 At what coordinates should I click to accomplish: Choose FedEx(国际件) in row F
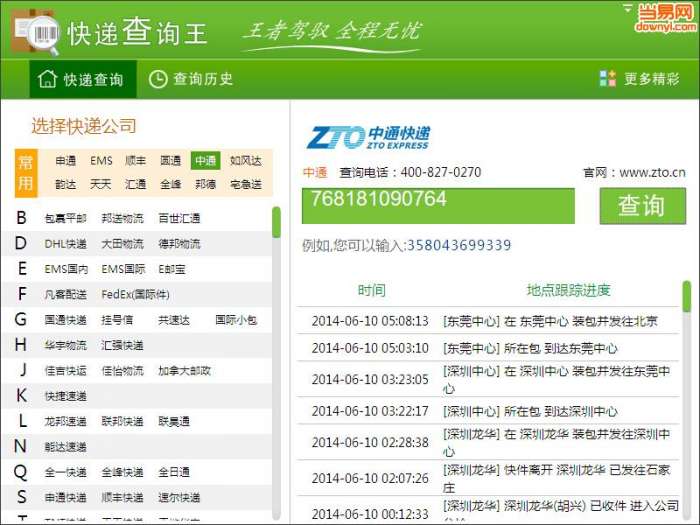135,295
